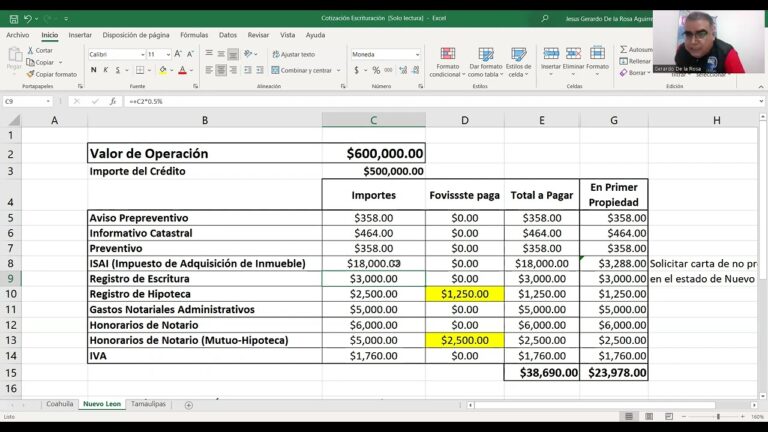Click the increase decimals icon

[x=403, y=71]
